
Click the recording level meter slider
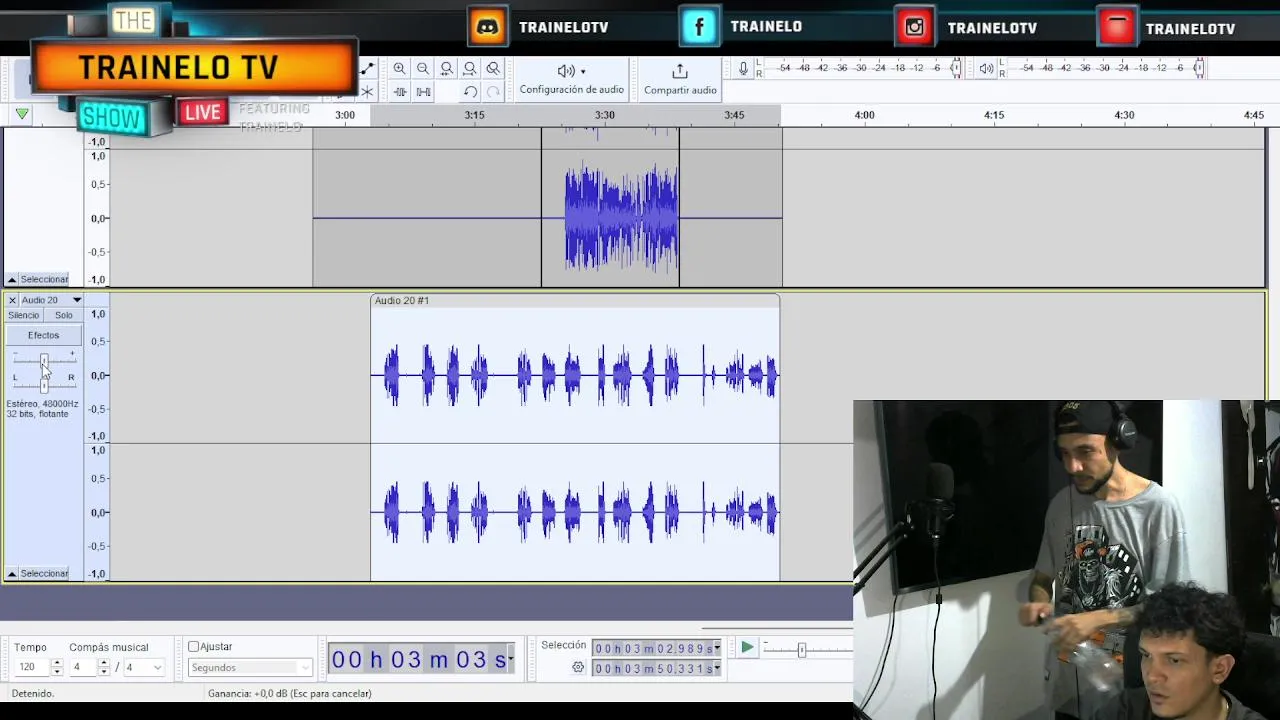pyautogui.click(x=956, y=68)
